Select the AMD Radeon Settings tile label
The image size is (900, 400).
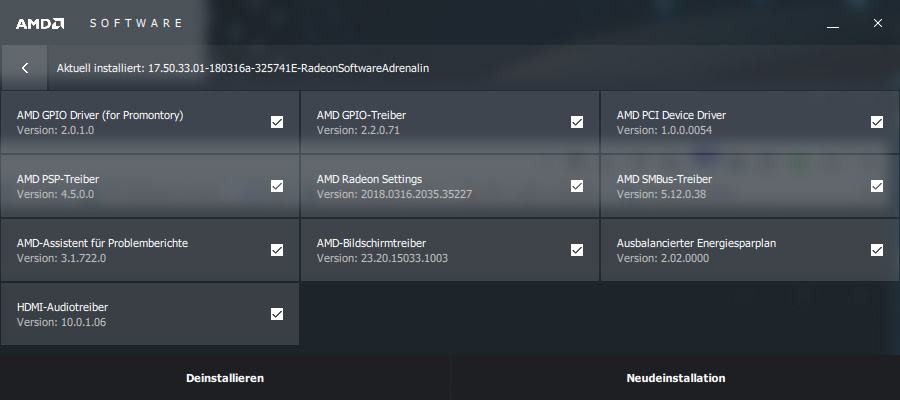(x=369, y=179)
